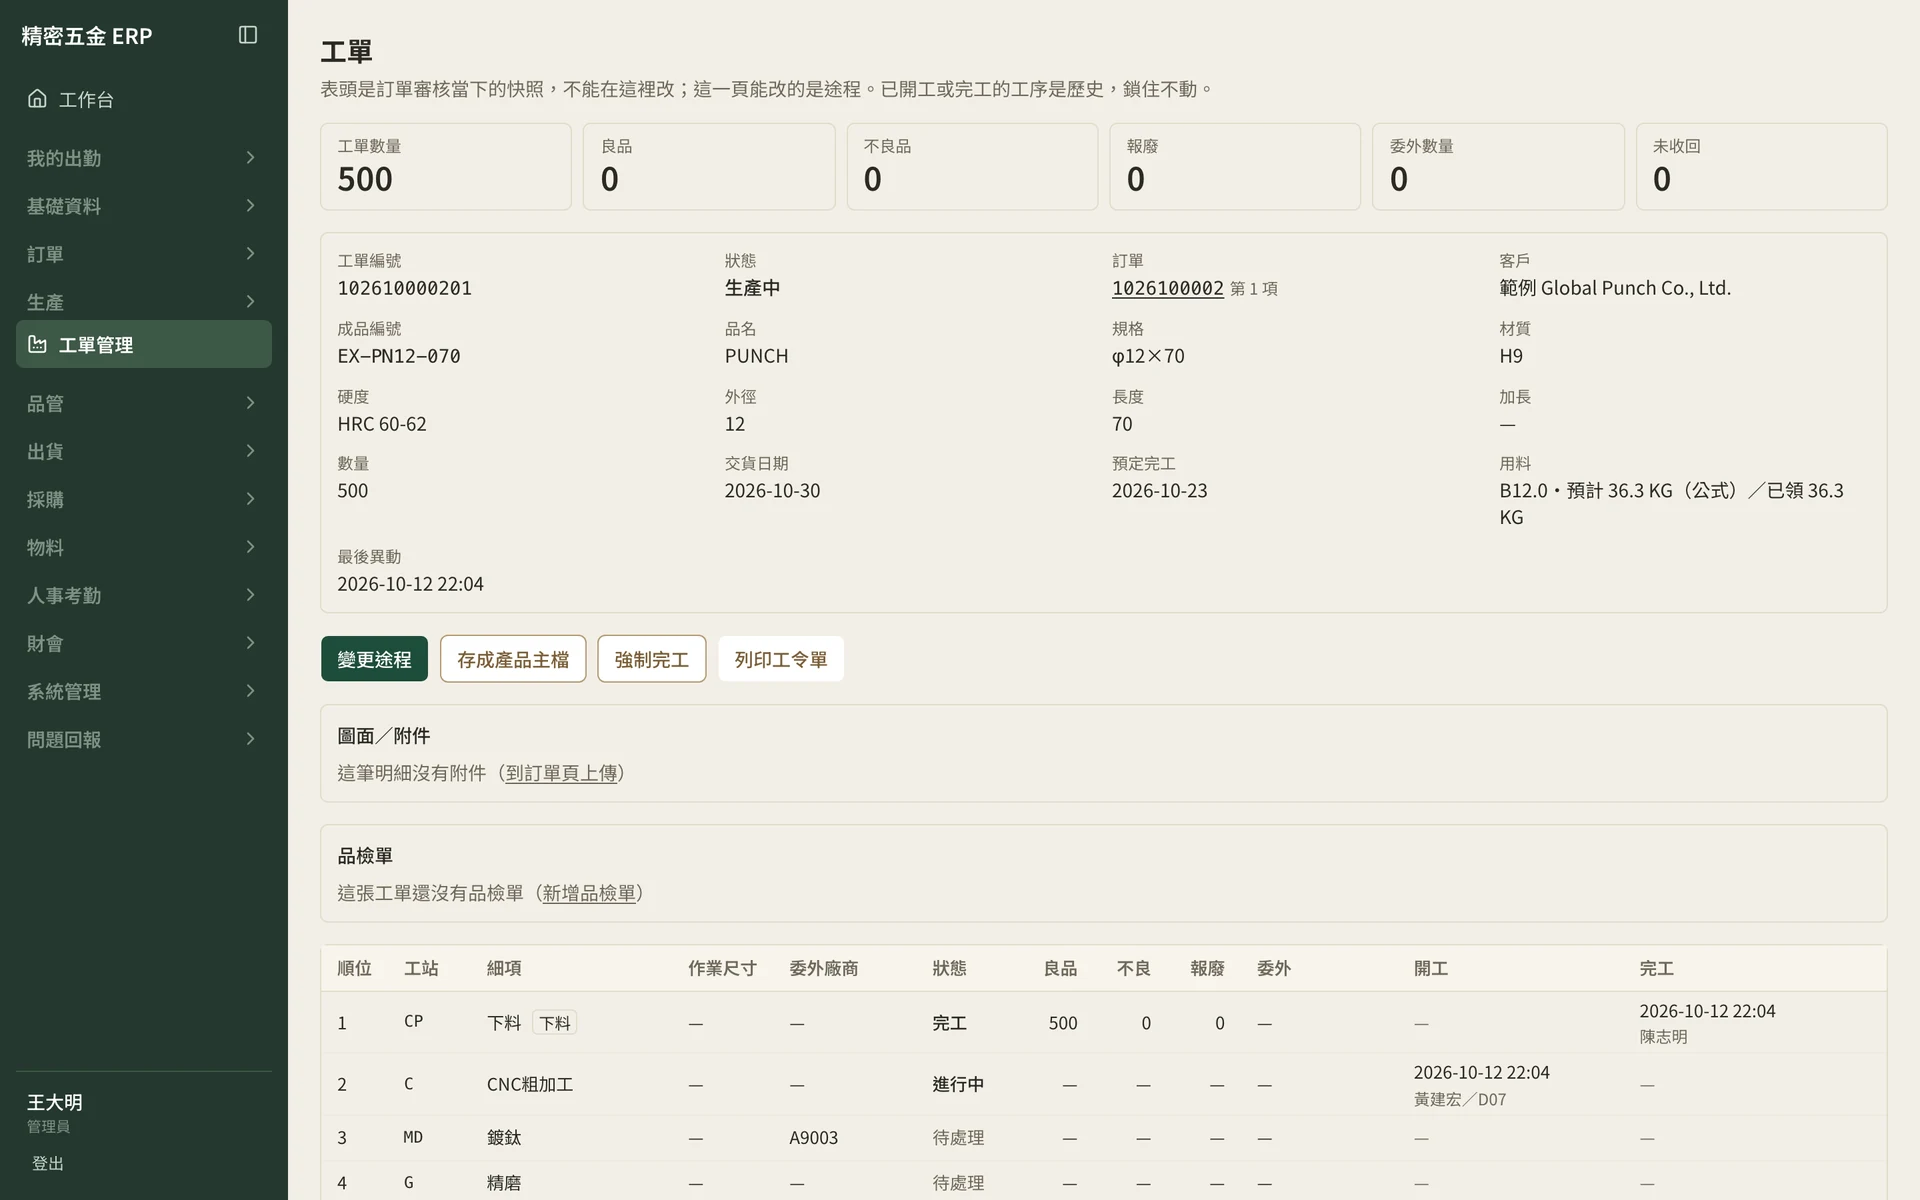
Task: Click operator 黃建宏／D07 text
Action: coord(1460,1099)
